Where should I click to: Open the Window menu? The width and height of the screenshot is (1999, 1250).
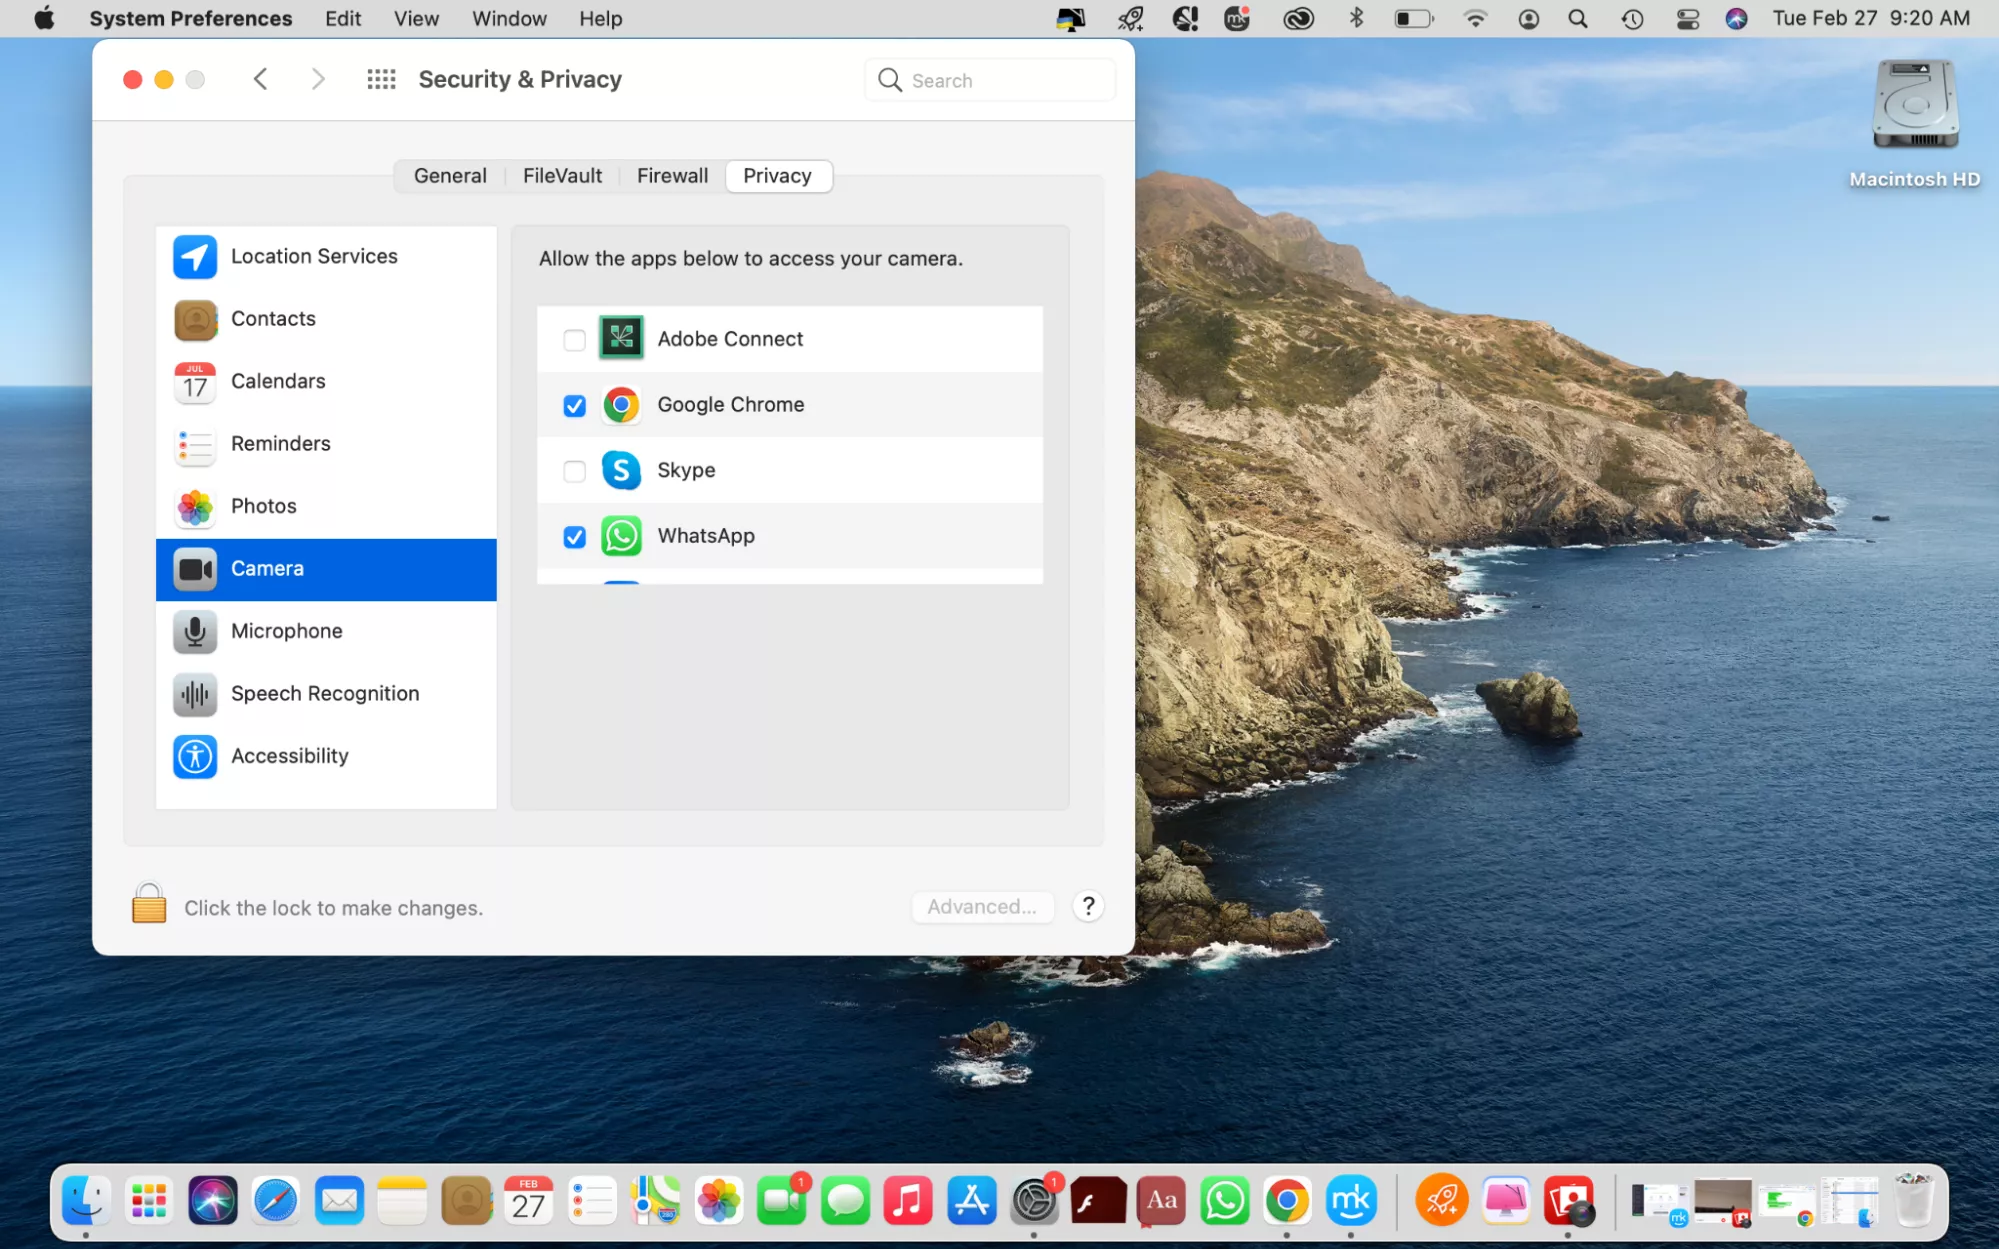[509, 19]
